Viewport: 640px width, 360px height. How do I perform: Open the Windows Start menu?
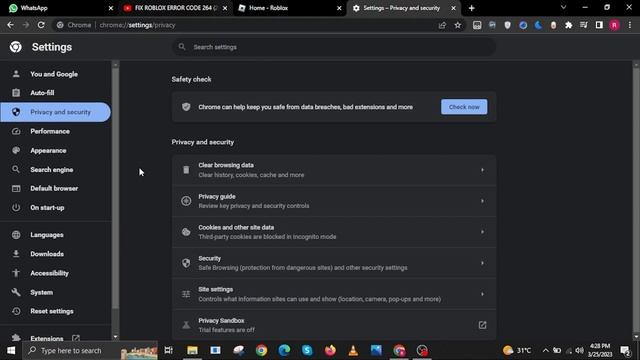coord(11,350)
